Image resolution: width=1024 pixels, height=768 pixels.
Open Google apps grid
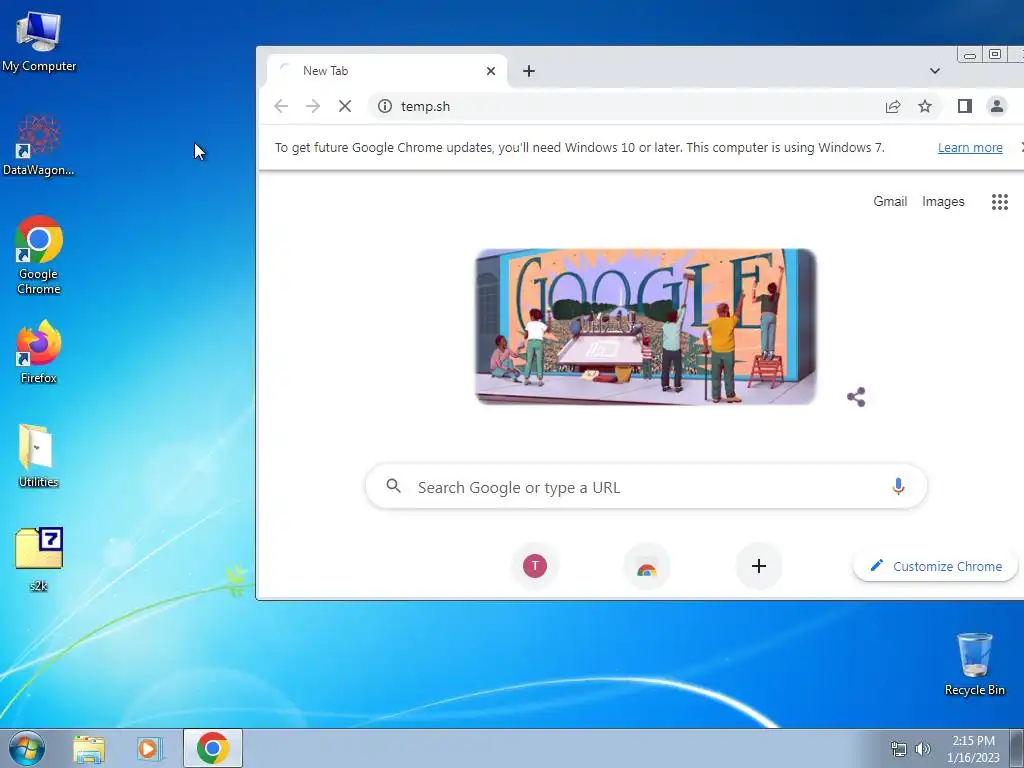999,202
